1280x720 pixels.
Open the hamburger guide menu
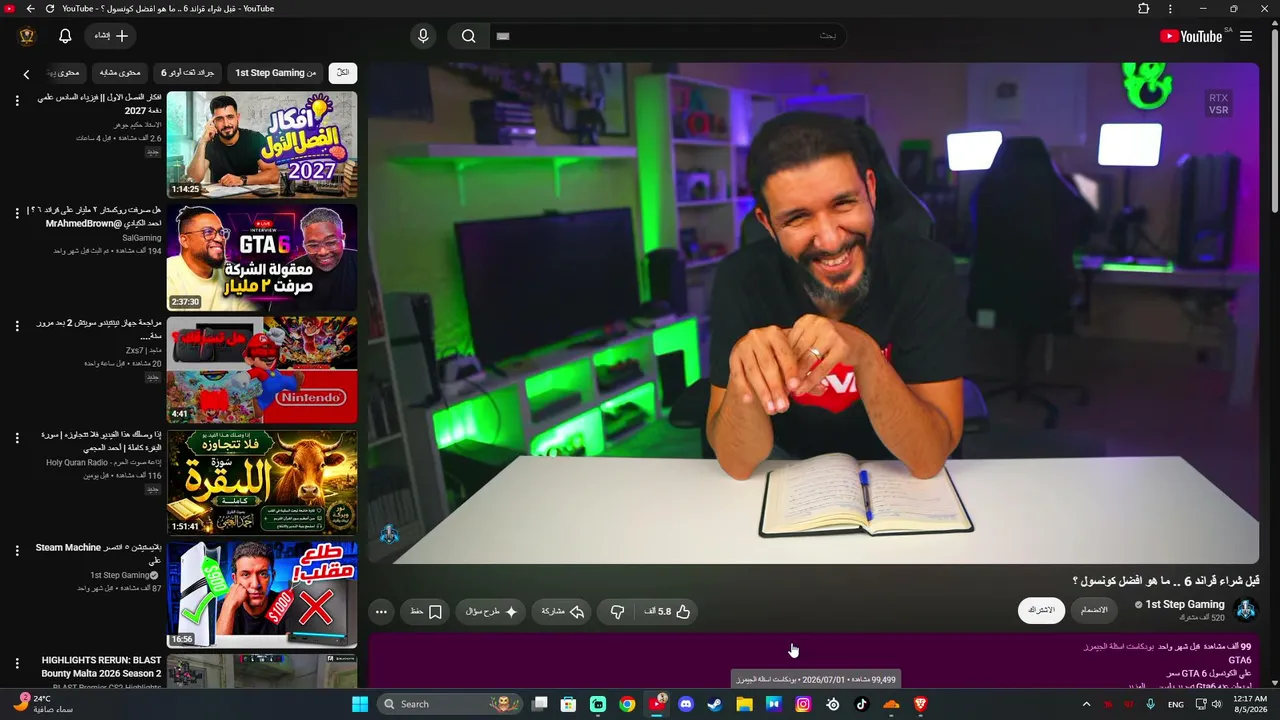(1246, 36)
